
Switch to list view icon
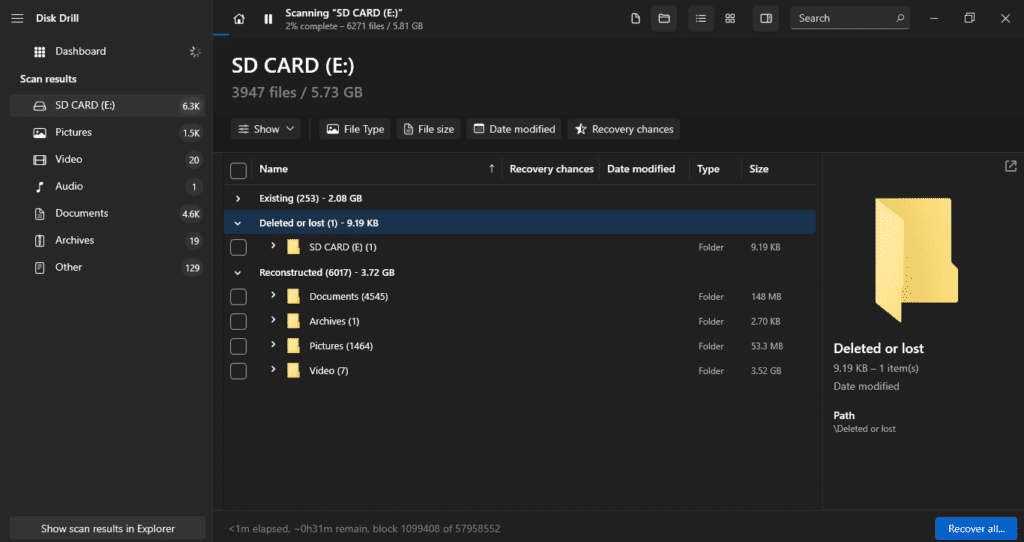click(701, 18)
